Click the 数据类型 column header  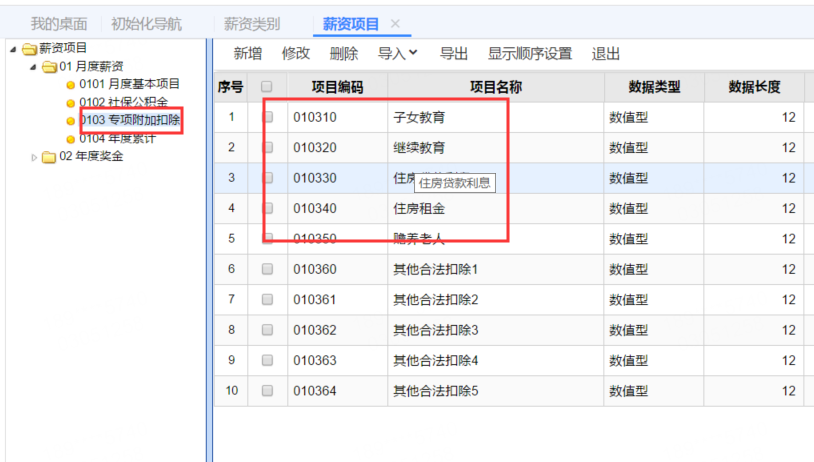[654, 87]
